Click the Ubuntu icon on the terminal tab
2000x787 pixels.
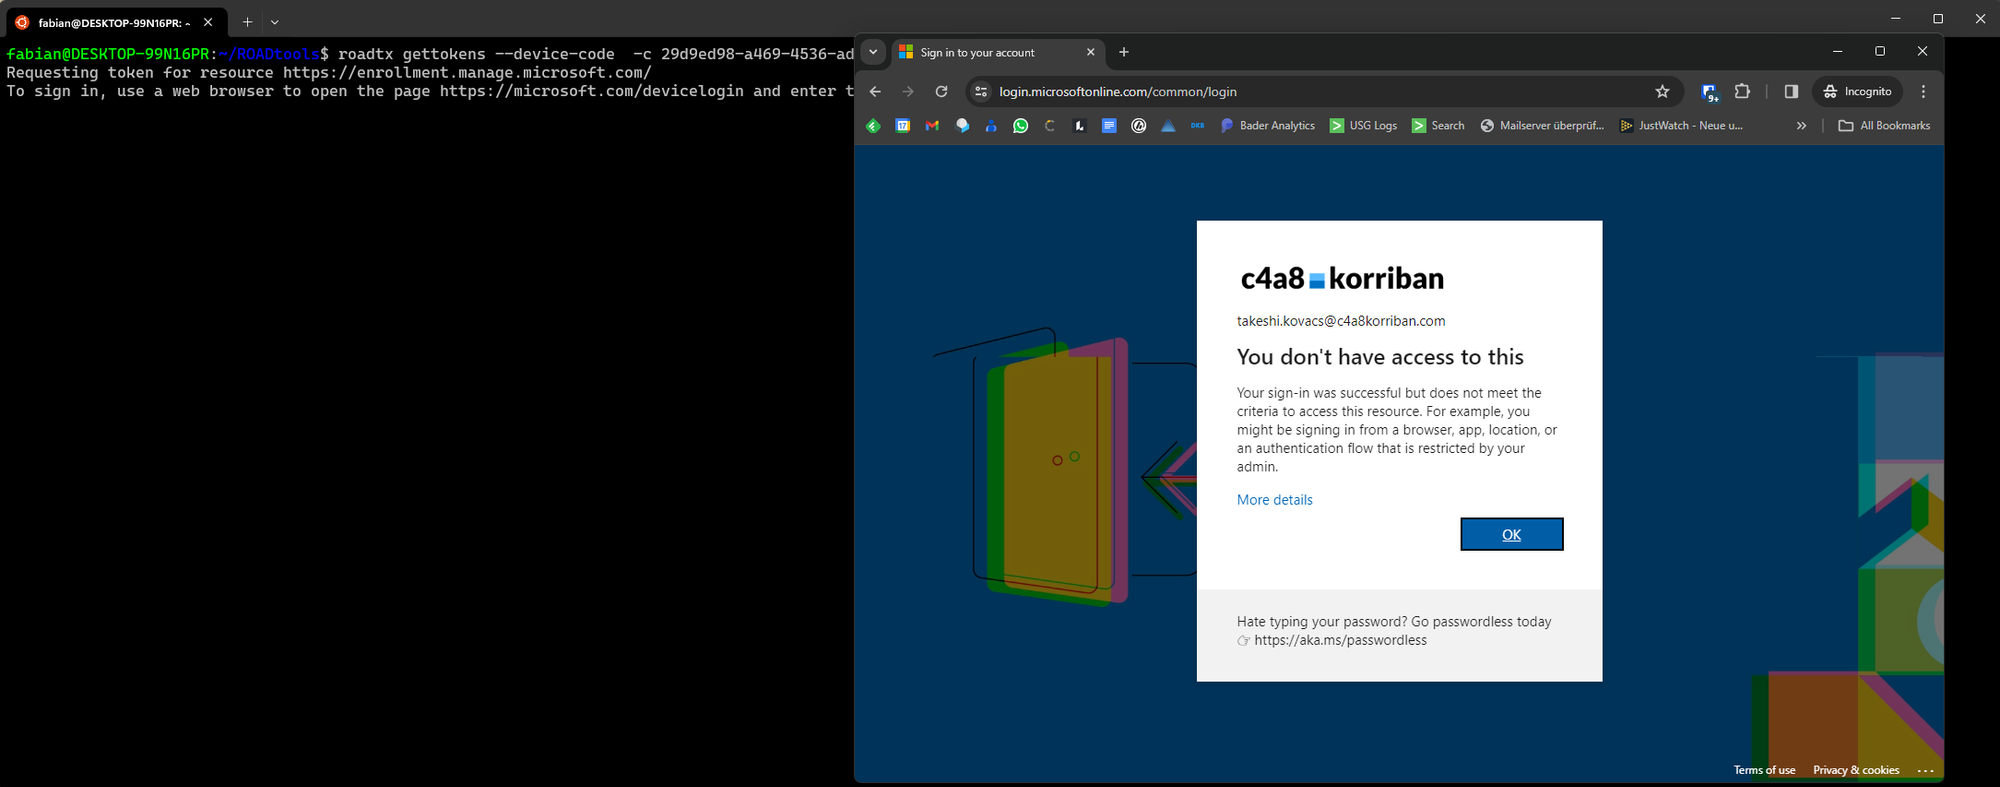(22, 22)
